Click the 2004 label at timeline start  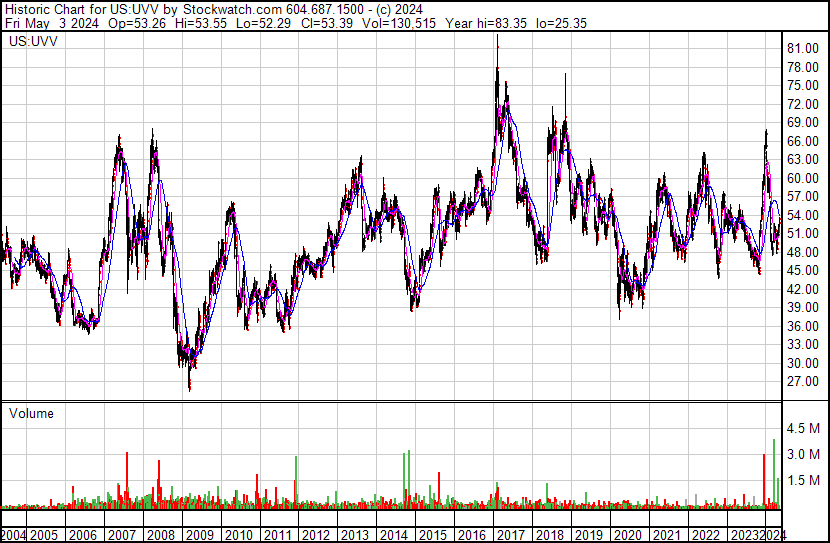14,535
